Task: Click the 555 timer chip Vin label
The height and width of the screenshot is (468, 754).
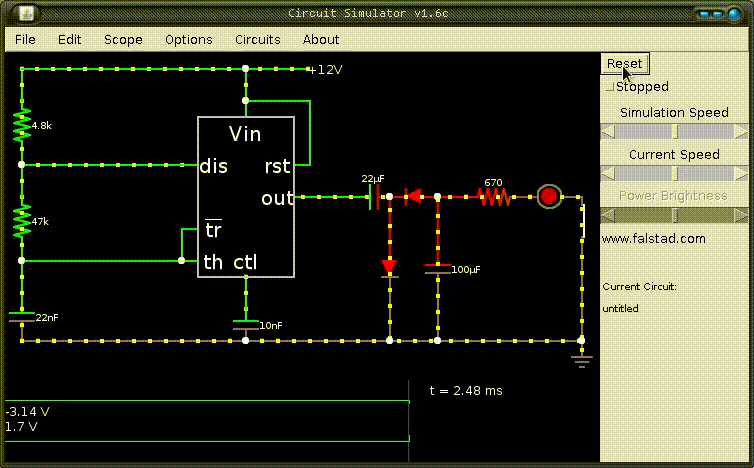Action: click(x=245, y=134)
